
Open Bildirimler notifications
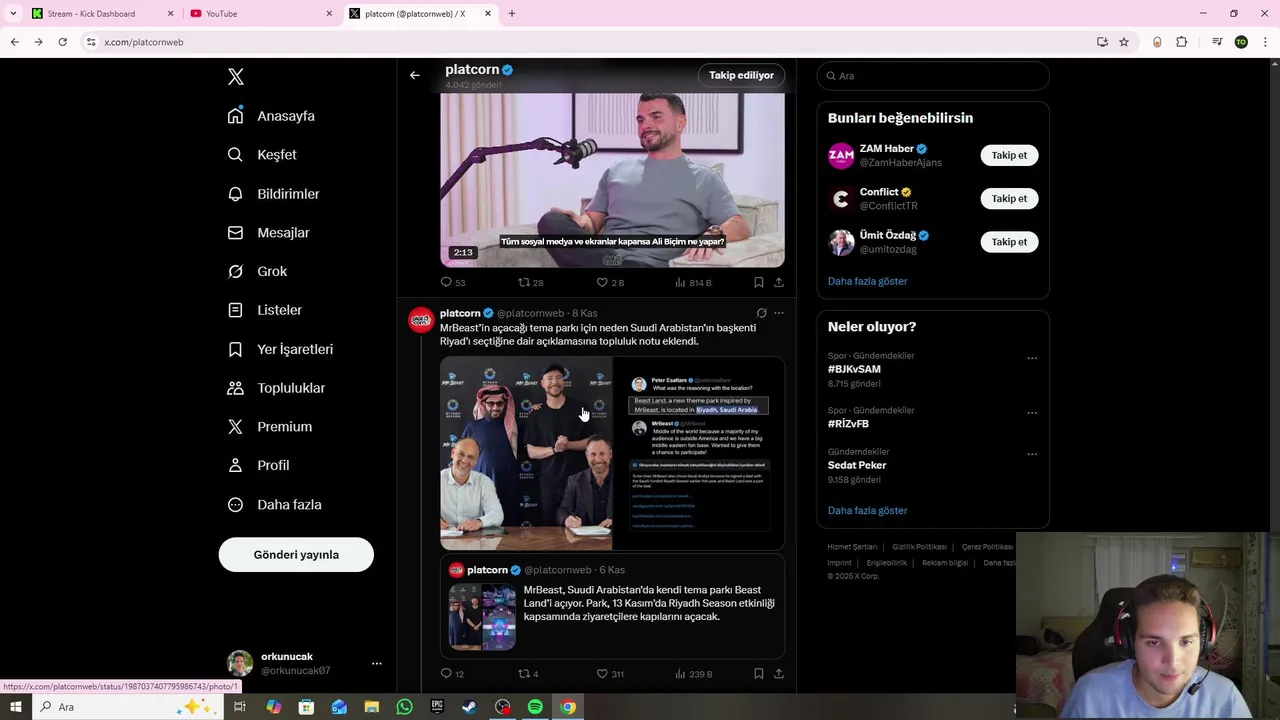pos(274,194)
